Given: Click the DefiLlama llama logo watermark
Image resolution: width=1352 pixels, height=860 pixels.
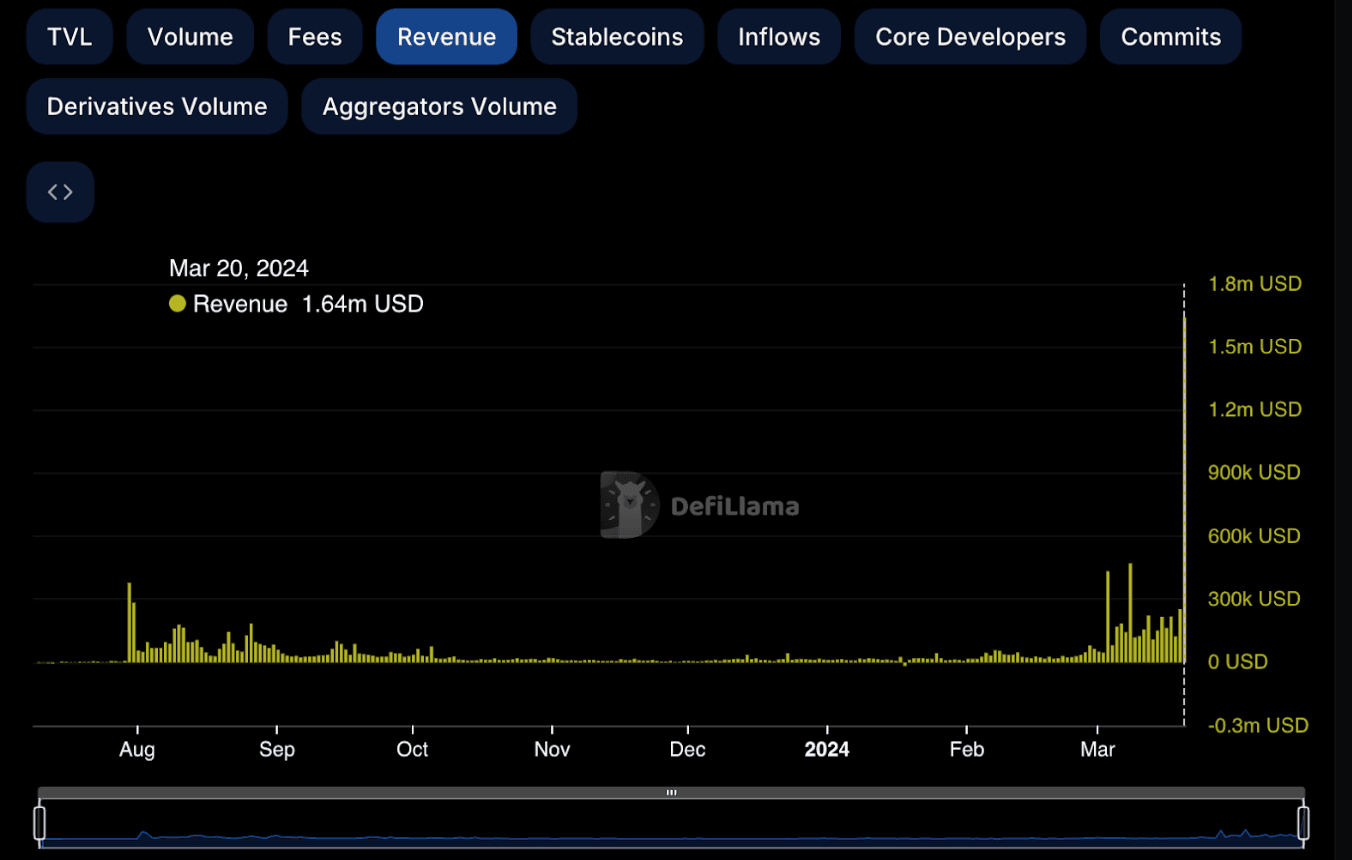Looking at the screenshot, I should 630,505.
